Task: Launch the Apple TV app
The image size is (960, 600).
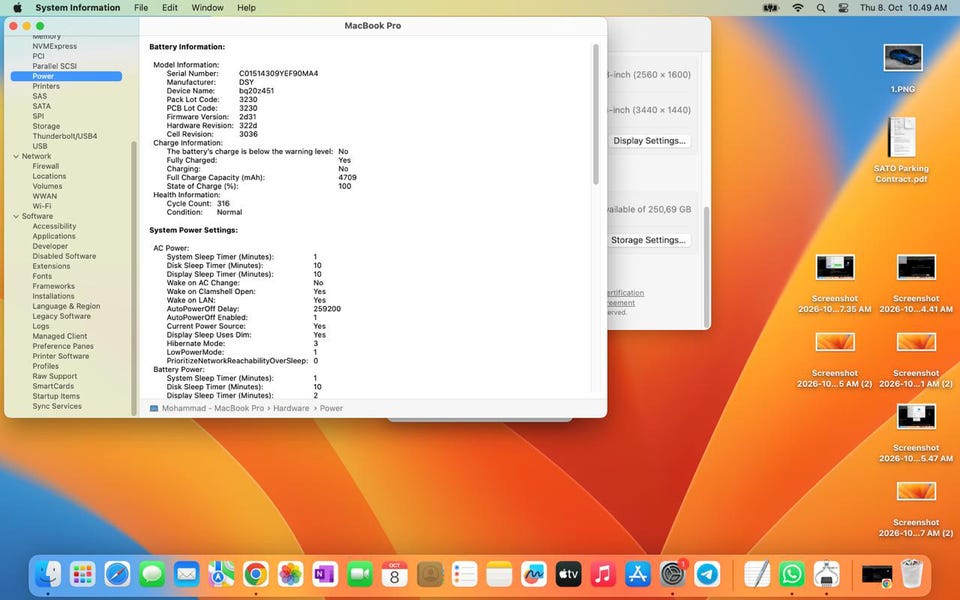Action: tap(568, 574)
